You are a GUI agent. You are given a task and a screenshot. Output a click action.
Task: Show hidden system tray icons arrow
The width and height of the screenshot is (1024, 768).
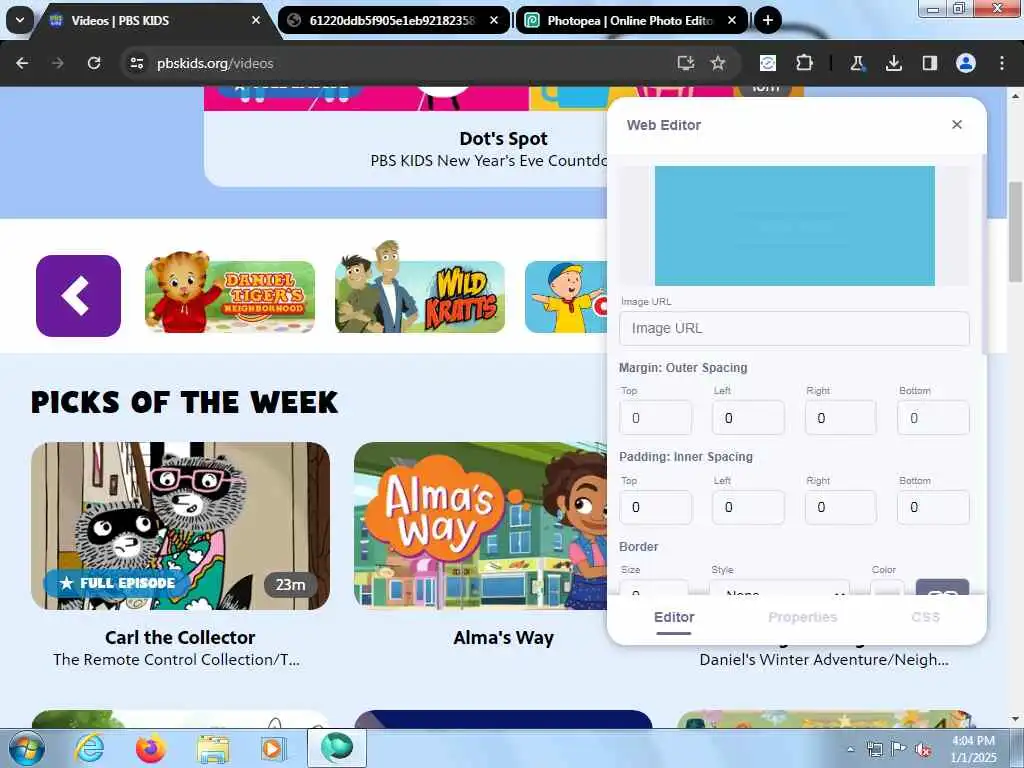(x=850, y=749)
